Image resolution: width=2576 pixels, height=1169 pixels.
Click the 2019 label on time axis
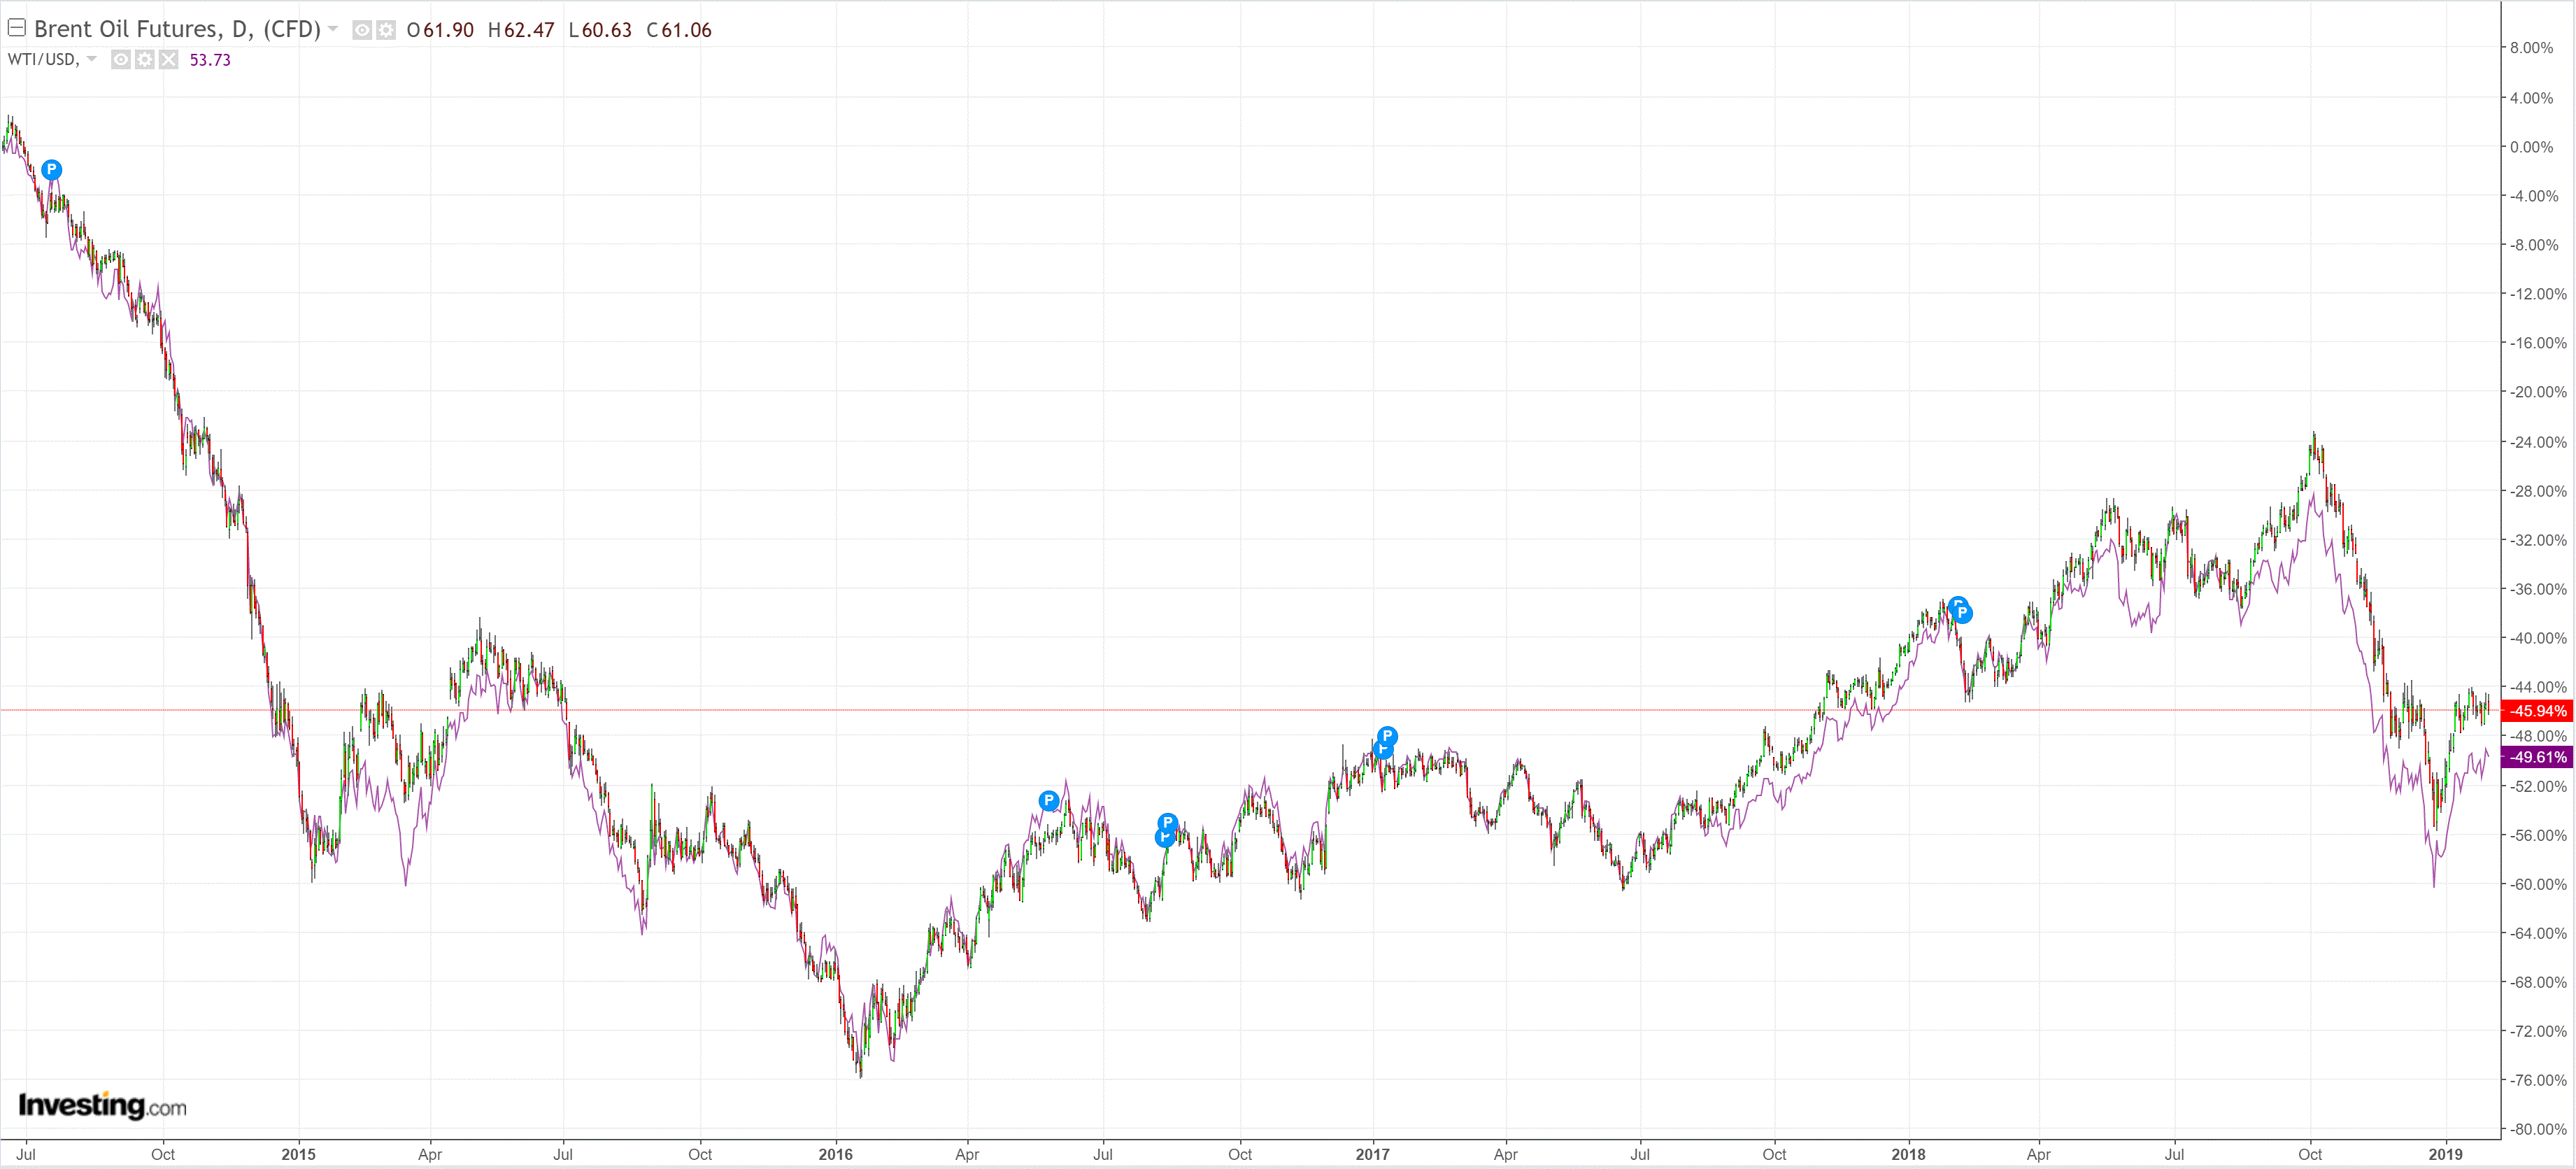point(2445,1154)
